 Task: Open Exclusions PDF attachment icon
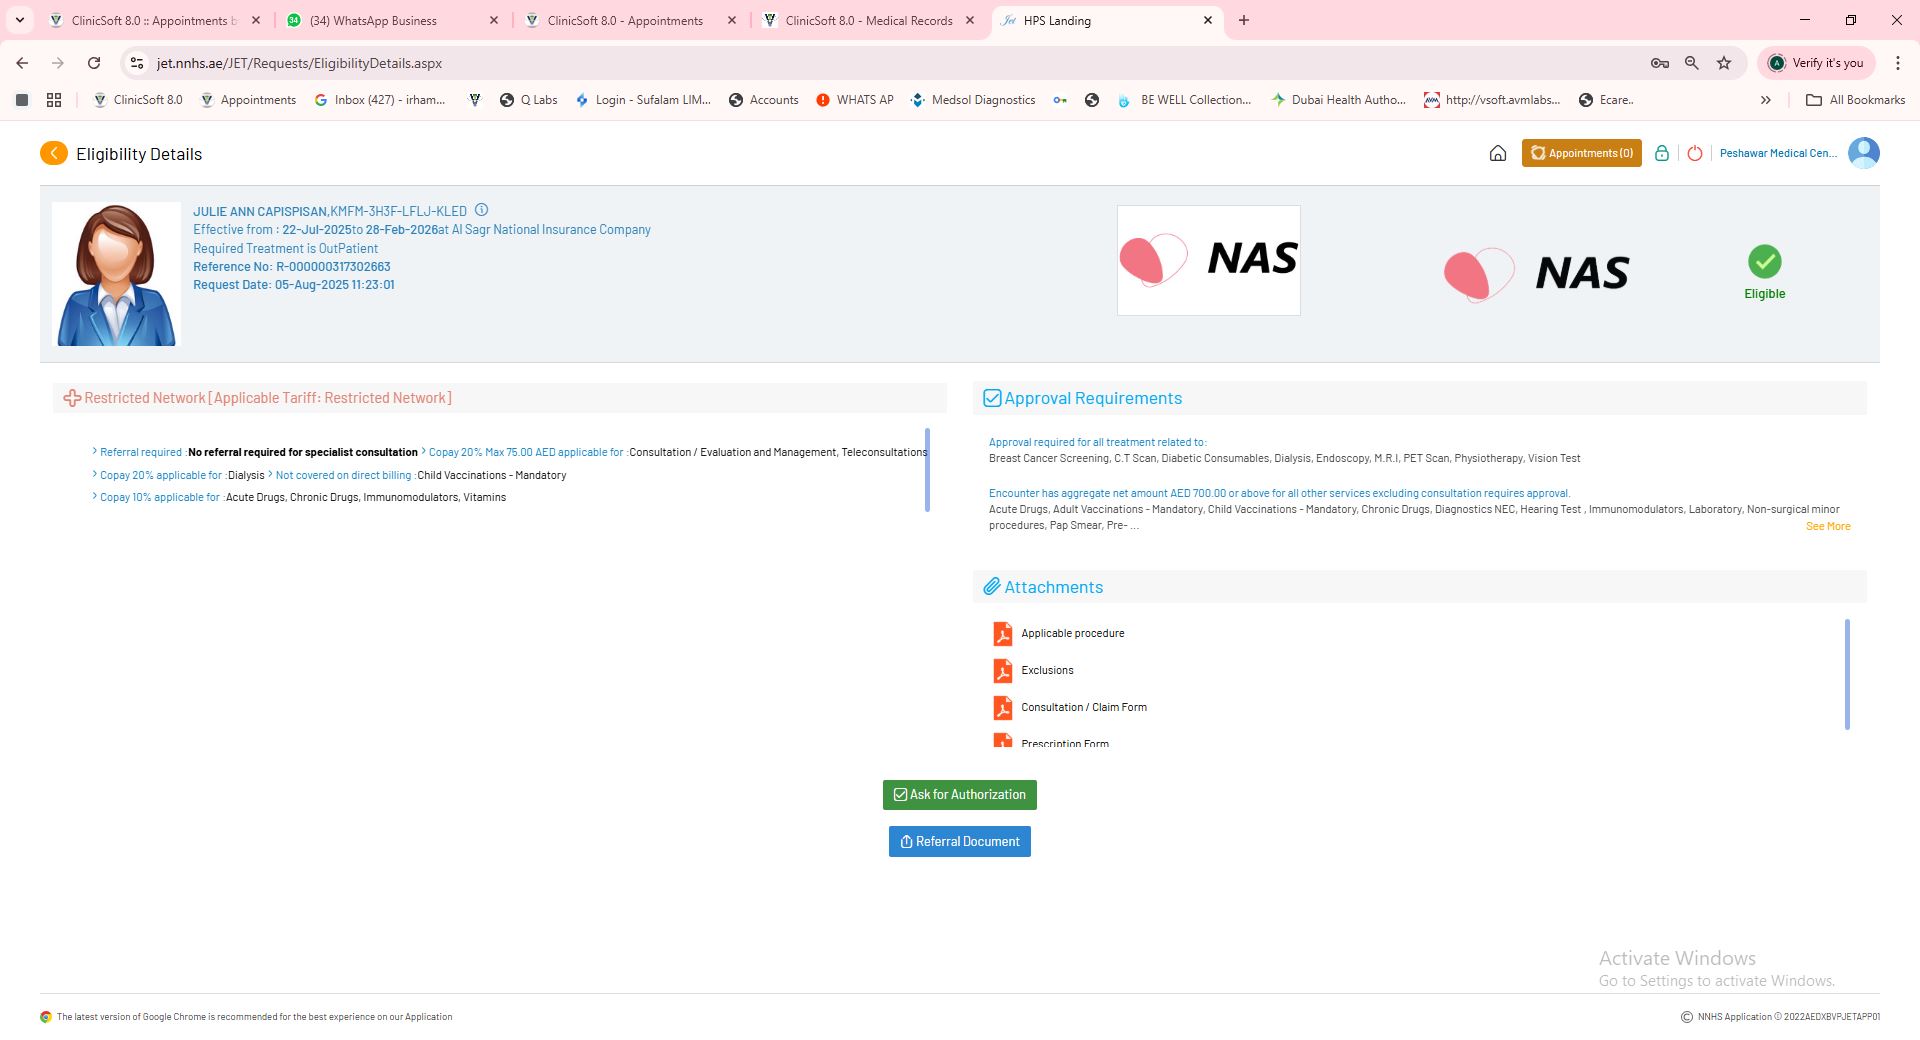1002,671
